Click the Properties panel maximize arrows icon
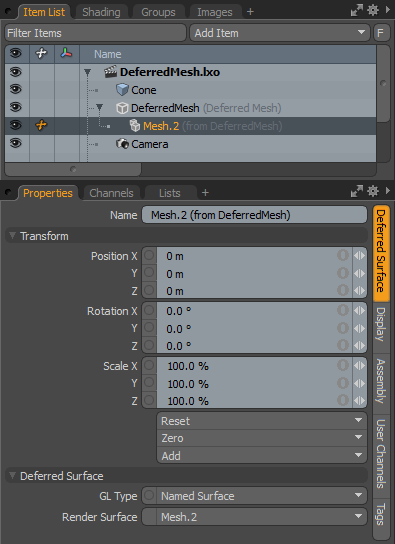Viewport: 395px width, 544px height. pos(357,192)
